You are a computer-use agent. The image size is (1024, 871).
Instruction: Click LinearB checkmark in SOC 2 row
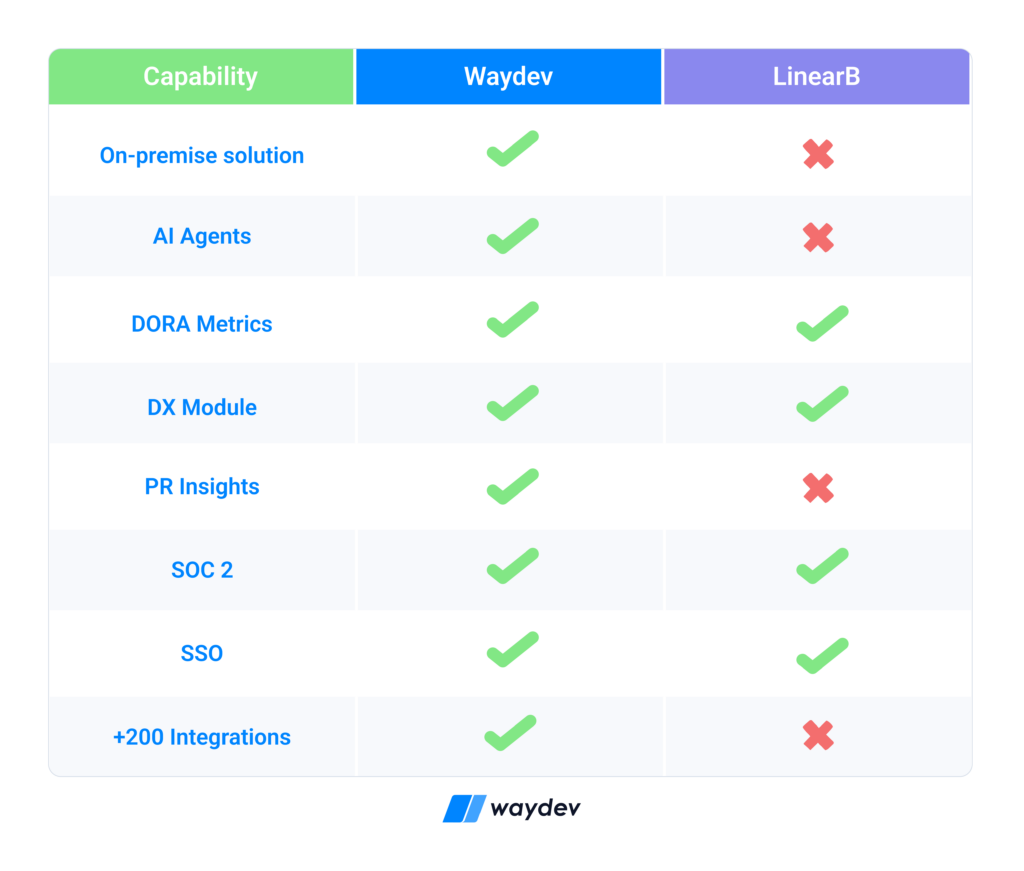coord(822,566)
